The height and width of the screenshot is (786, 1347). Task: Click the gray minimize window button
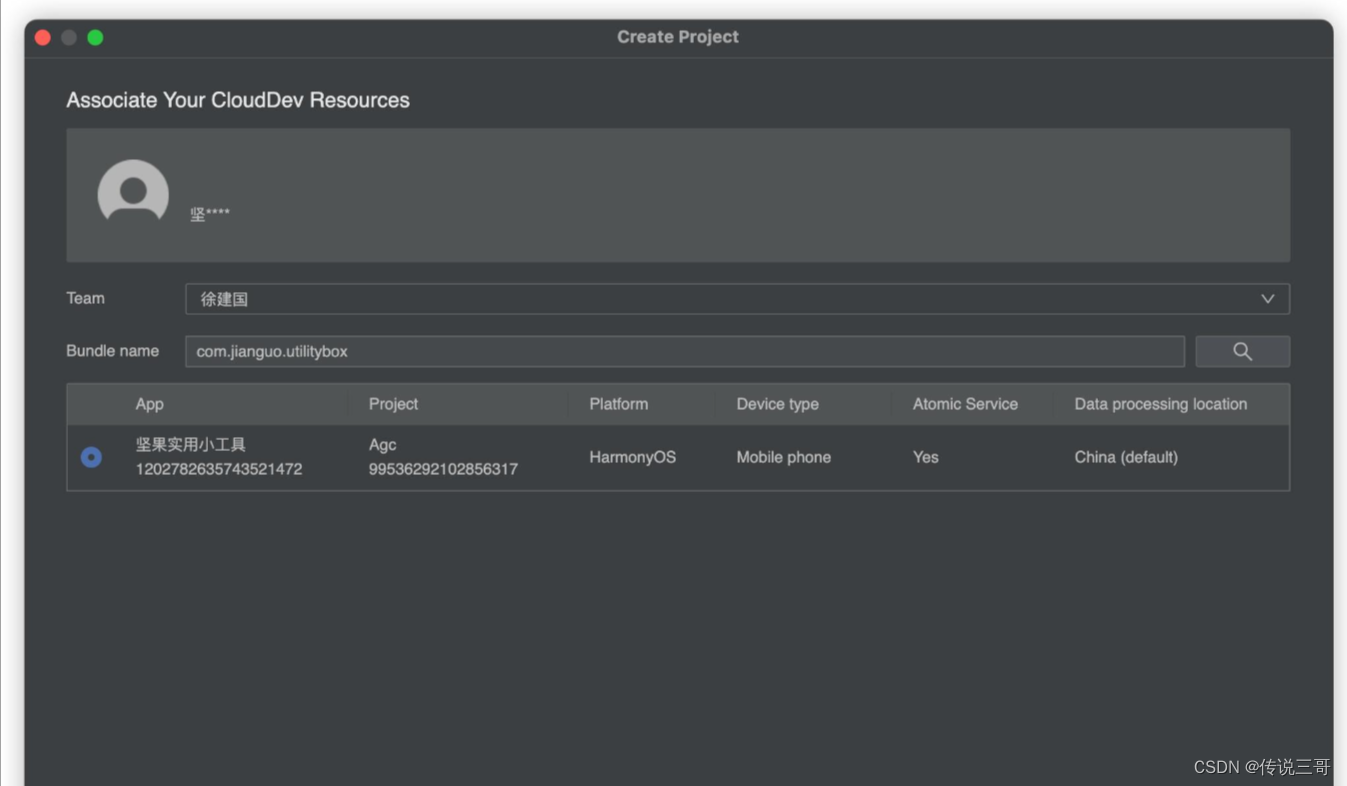(69, 37)
